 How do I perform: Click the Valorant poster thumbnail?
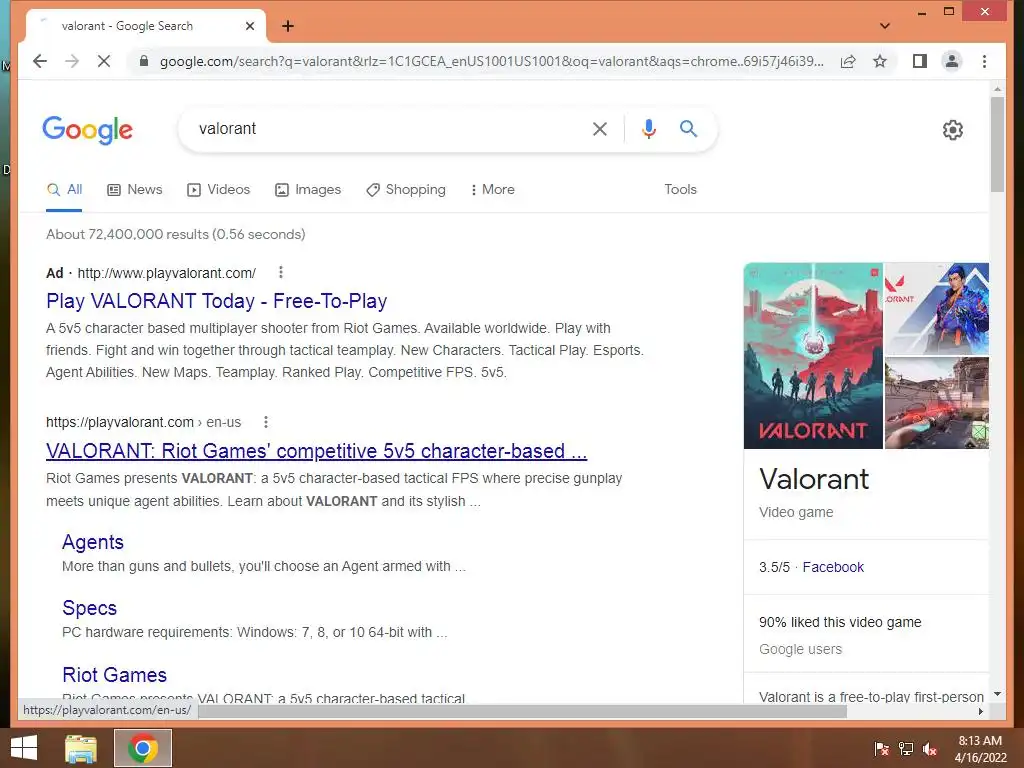click(x=813, y=356)
